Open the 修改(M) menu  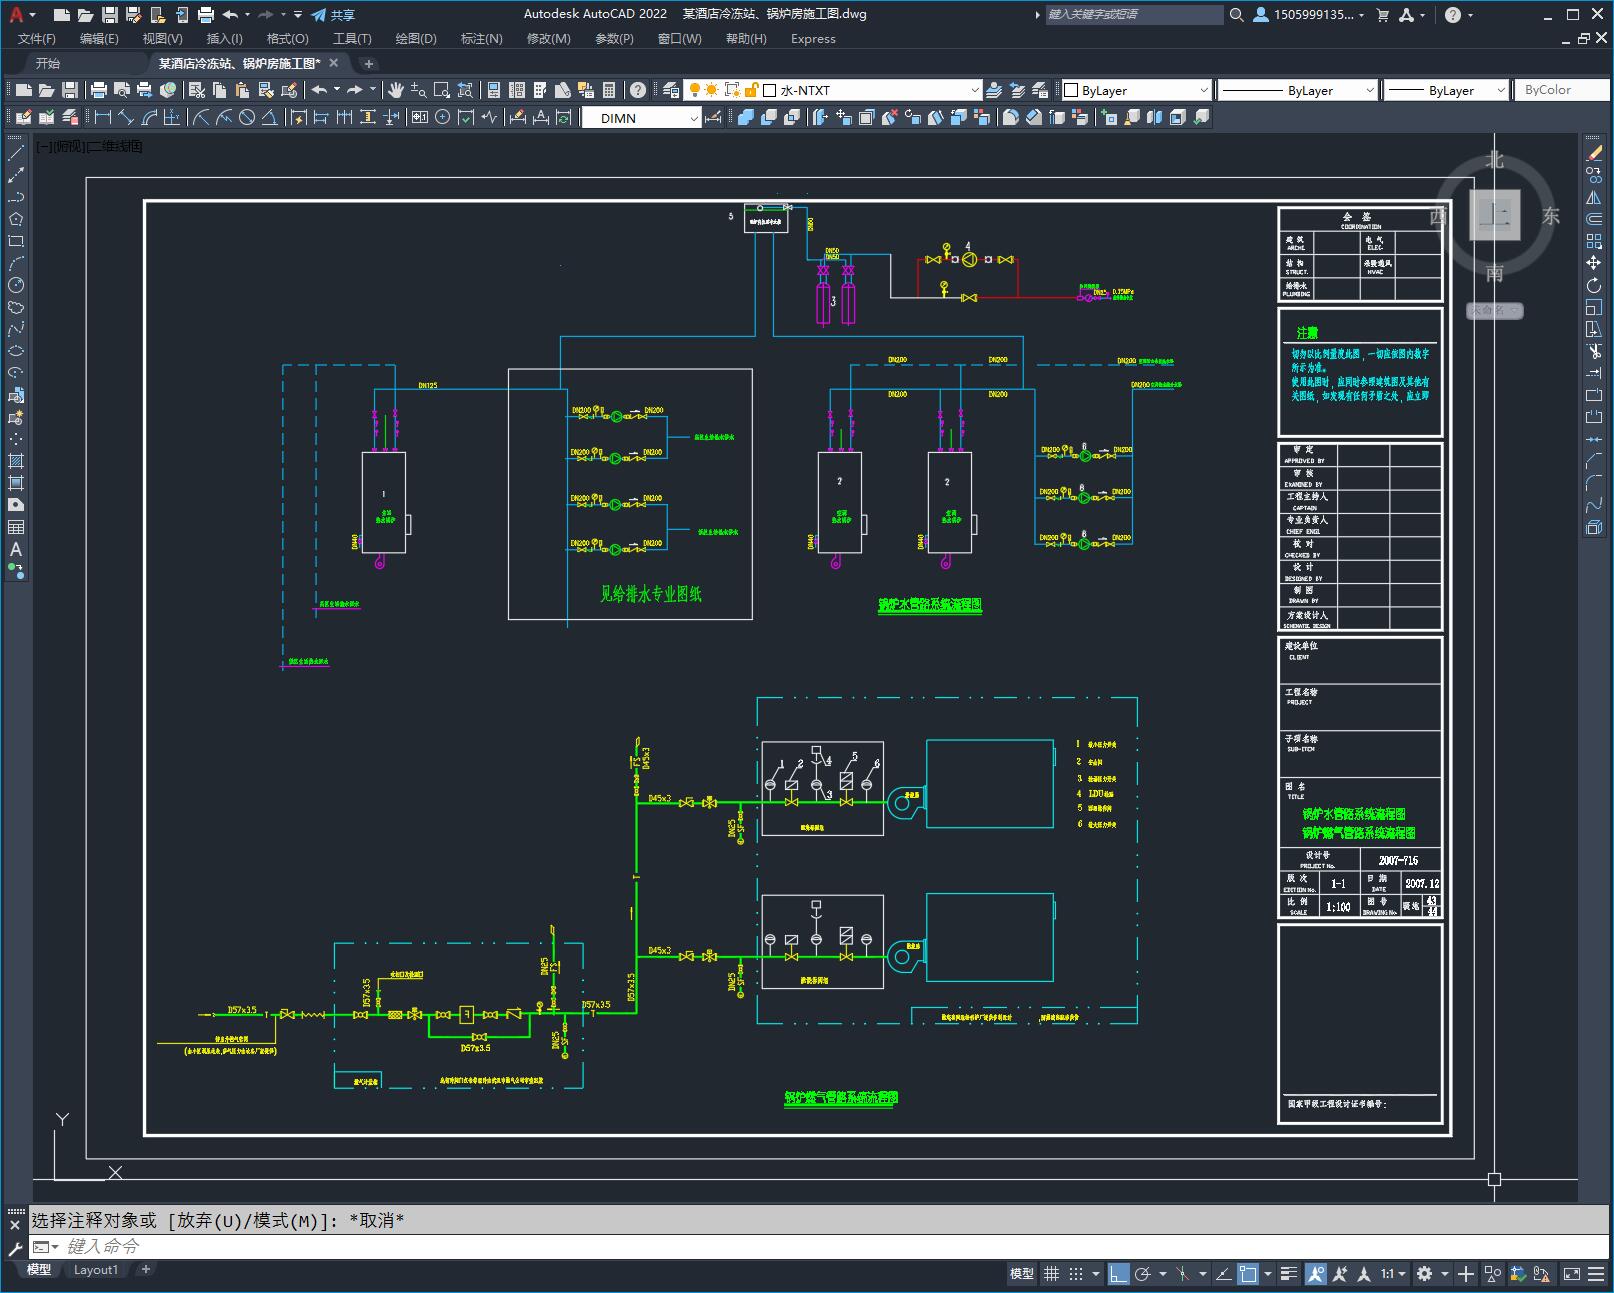(x=548, y=39)
